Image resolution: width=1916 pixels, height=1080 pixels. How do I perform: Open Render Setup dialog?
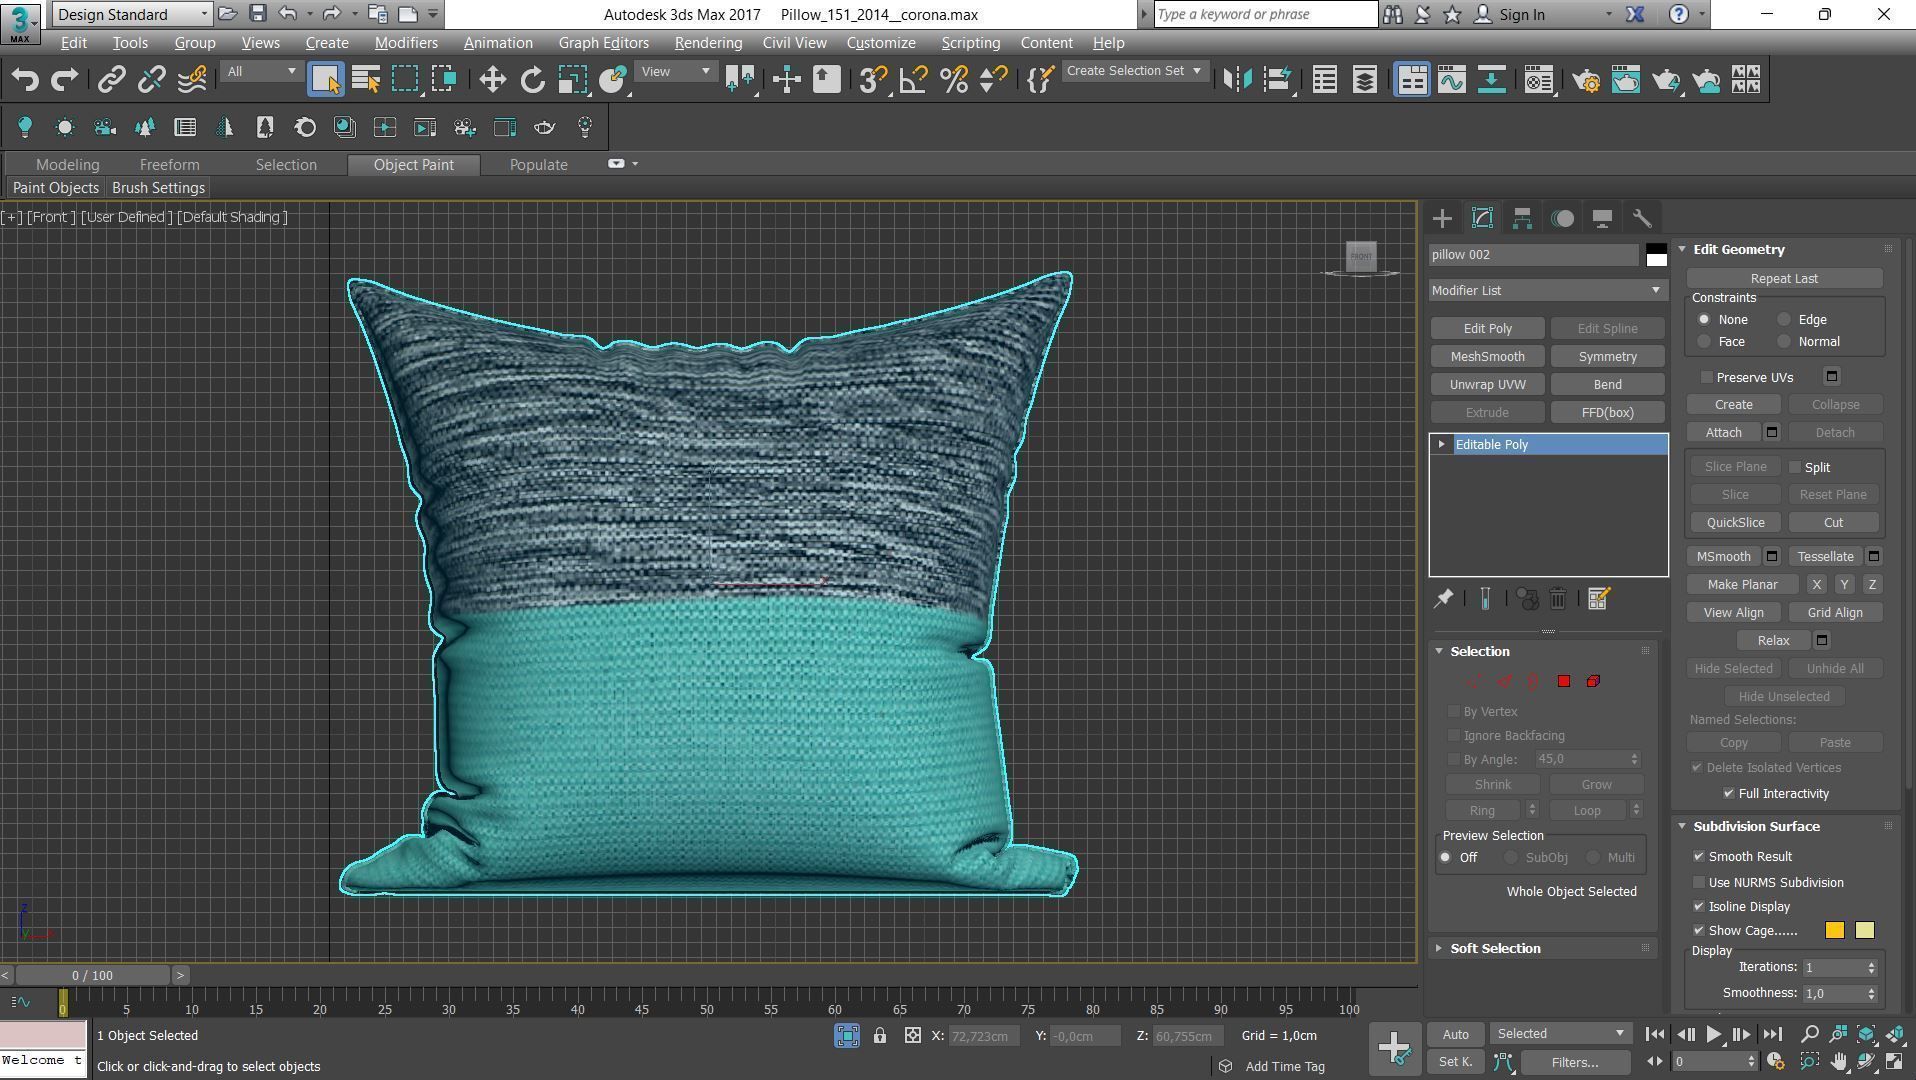point(1586,80)
